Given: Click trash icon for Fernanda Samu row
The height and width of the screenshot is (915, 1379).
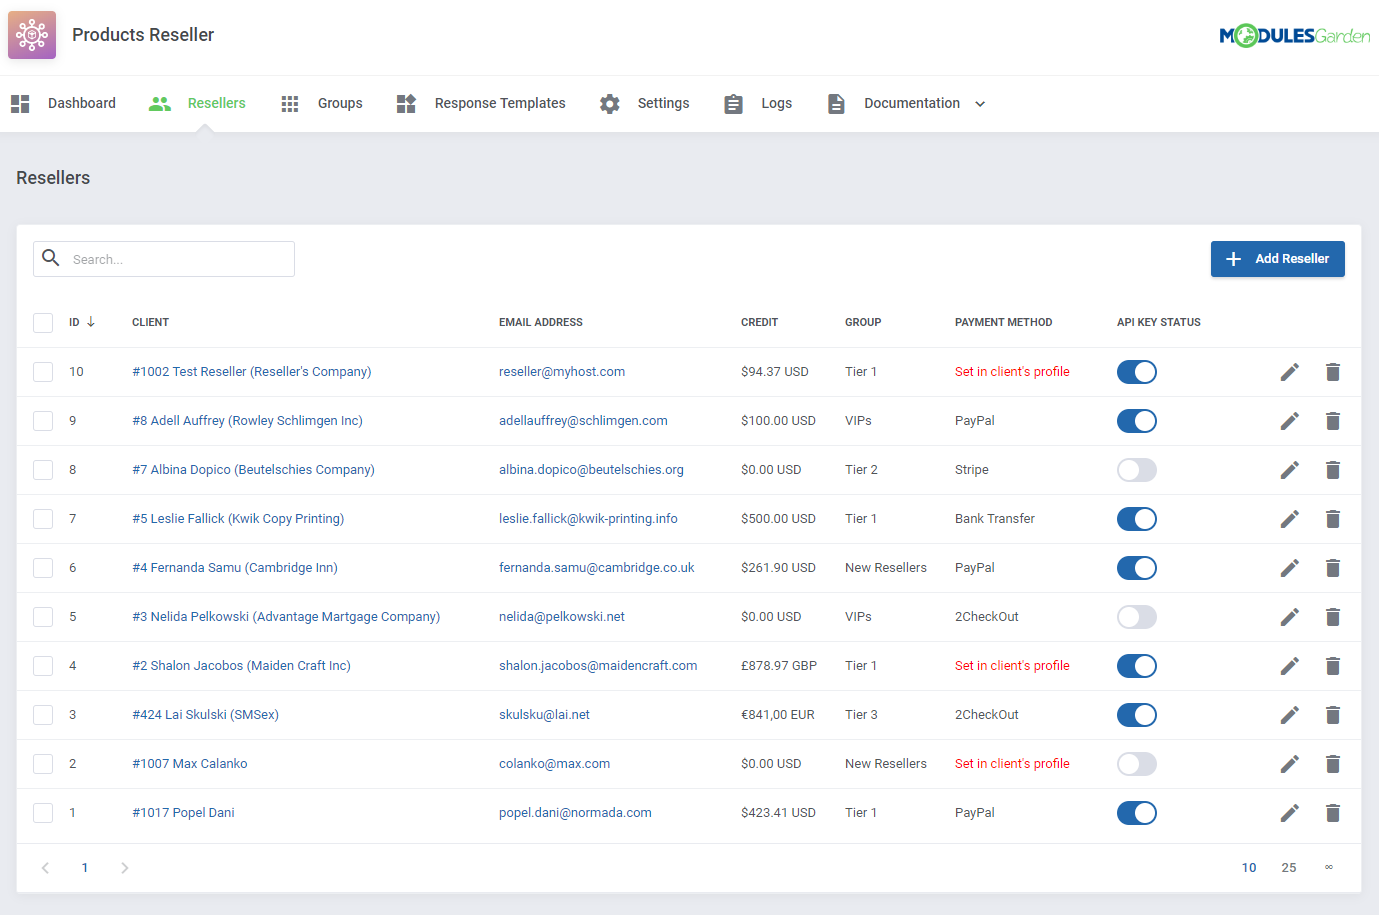Looking at the screenshot, I should click(1332, 568).
